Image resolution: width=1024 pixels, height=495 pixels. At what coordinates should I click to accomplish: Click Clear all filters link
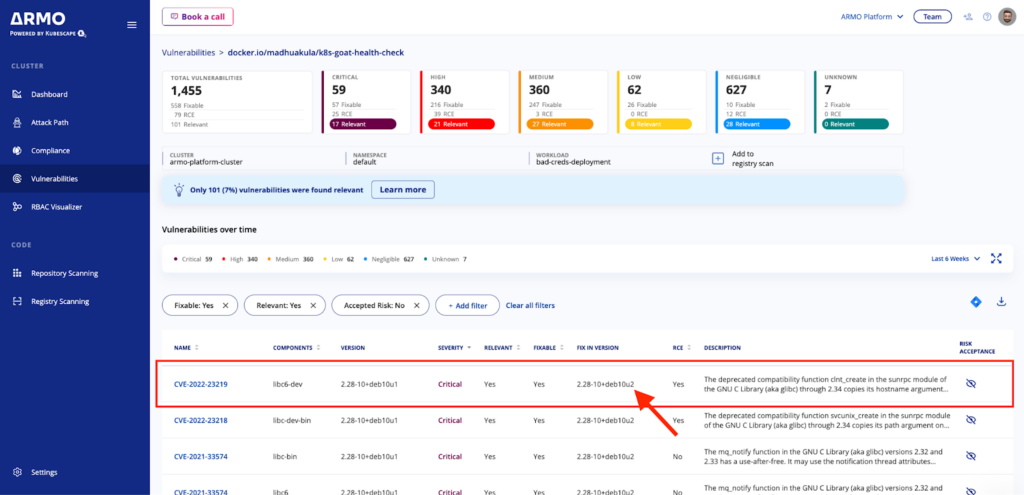click(x=530, y=305)
